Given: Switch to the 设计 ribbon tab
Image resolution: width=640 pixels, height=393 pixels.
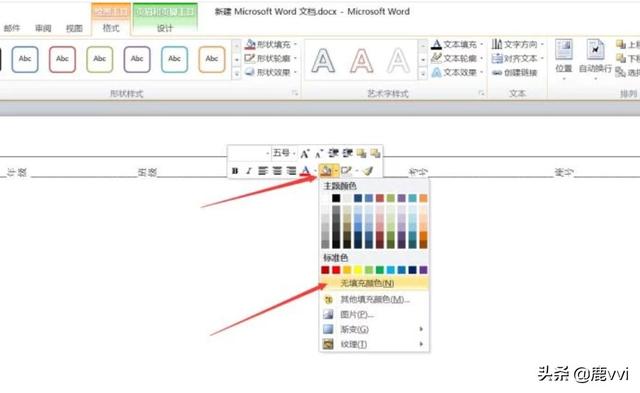Looking at the screenshot, I should (x=165, y=28).
